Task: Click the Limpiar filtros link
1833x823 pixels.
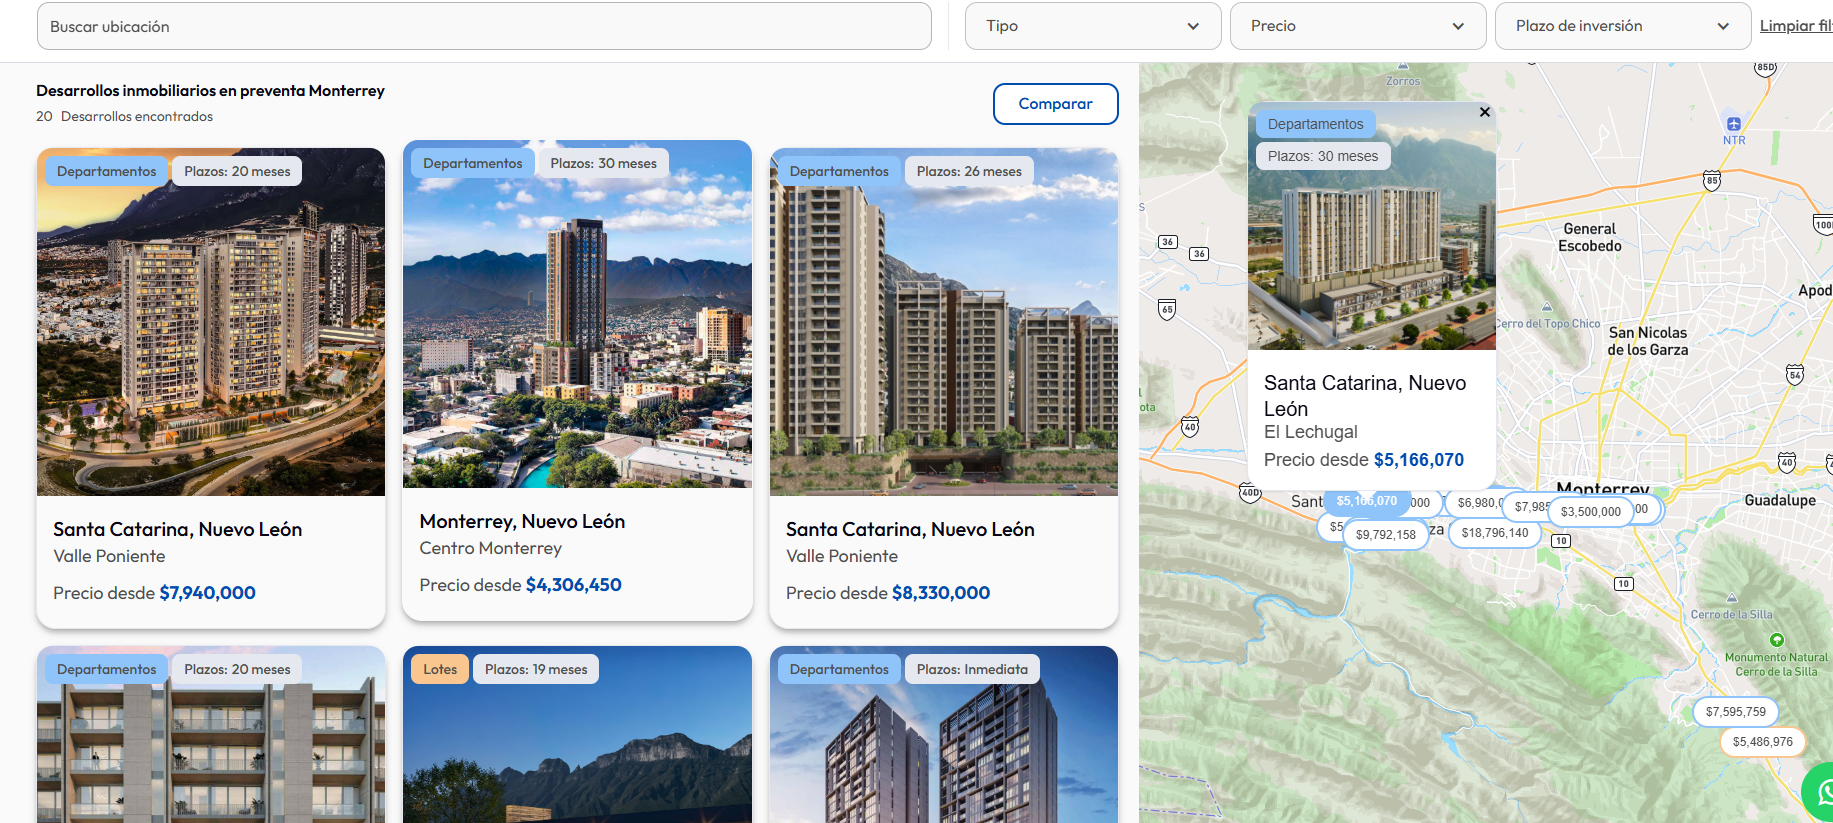Action: pos(1795,26)
